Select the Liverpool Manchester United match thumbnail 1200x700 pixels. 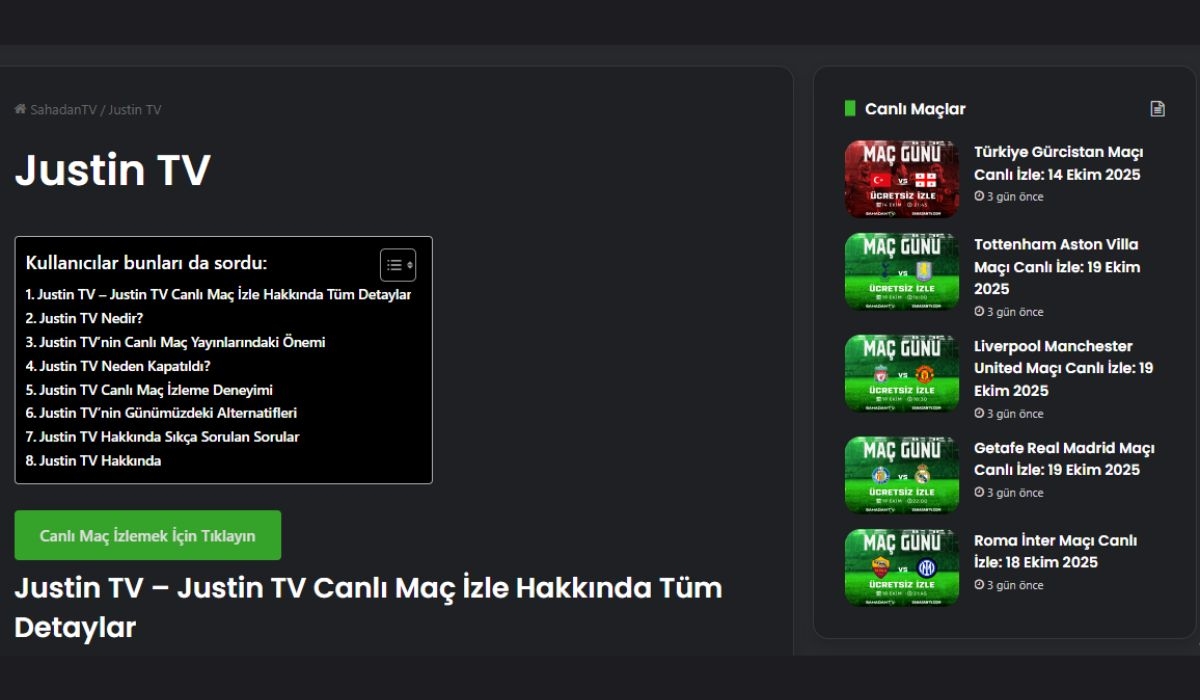click(901, 373)
